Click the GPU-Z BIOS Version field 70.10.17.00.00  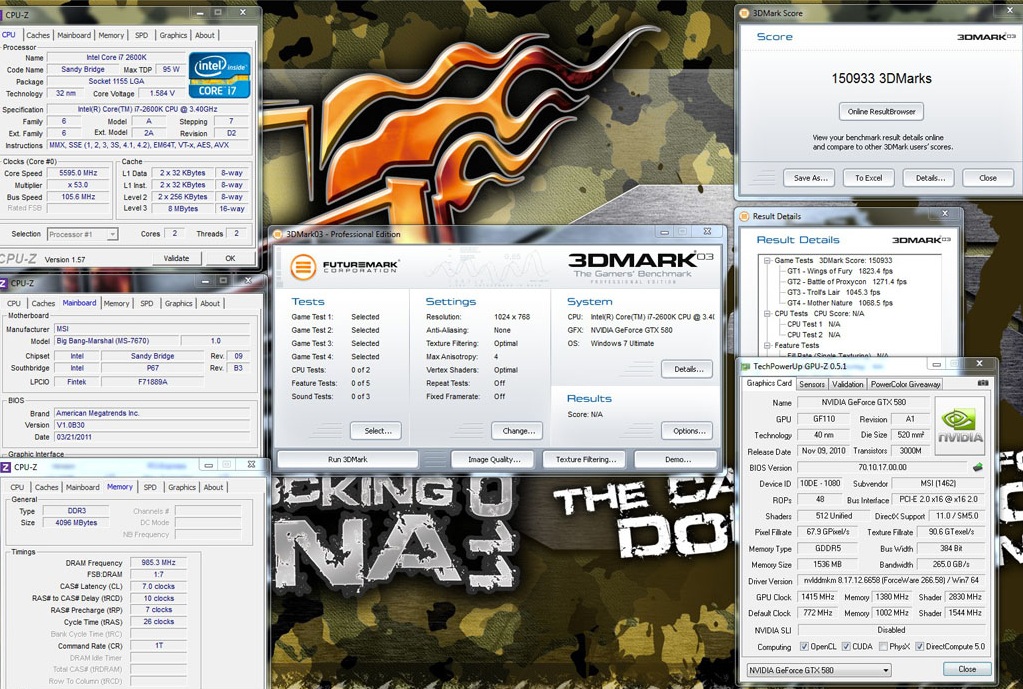click(x=882, y=467)
